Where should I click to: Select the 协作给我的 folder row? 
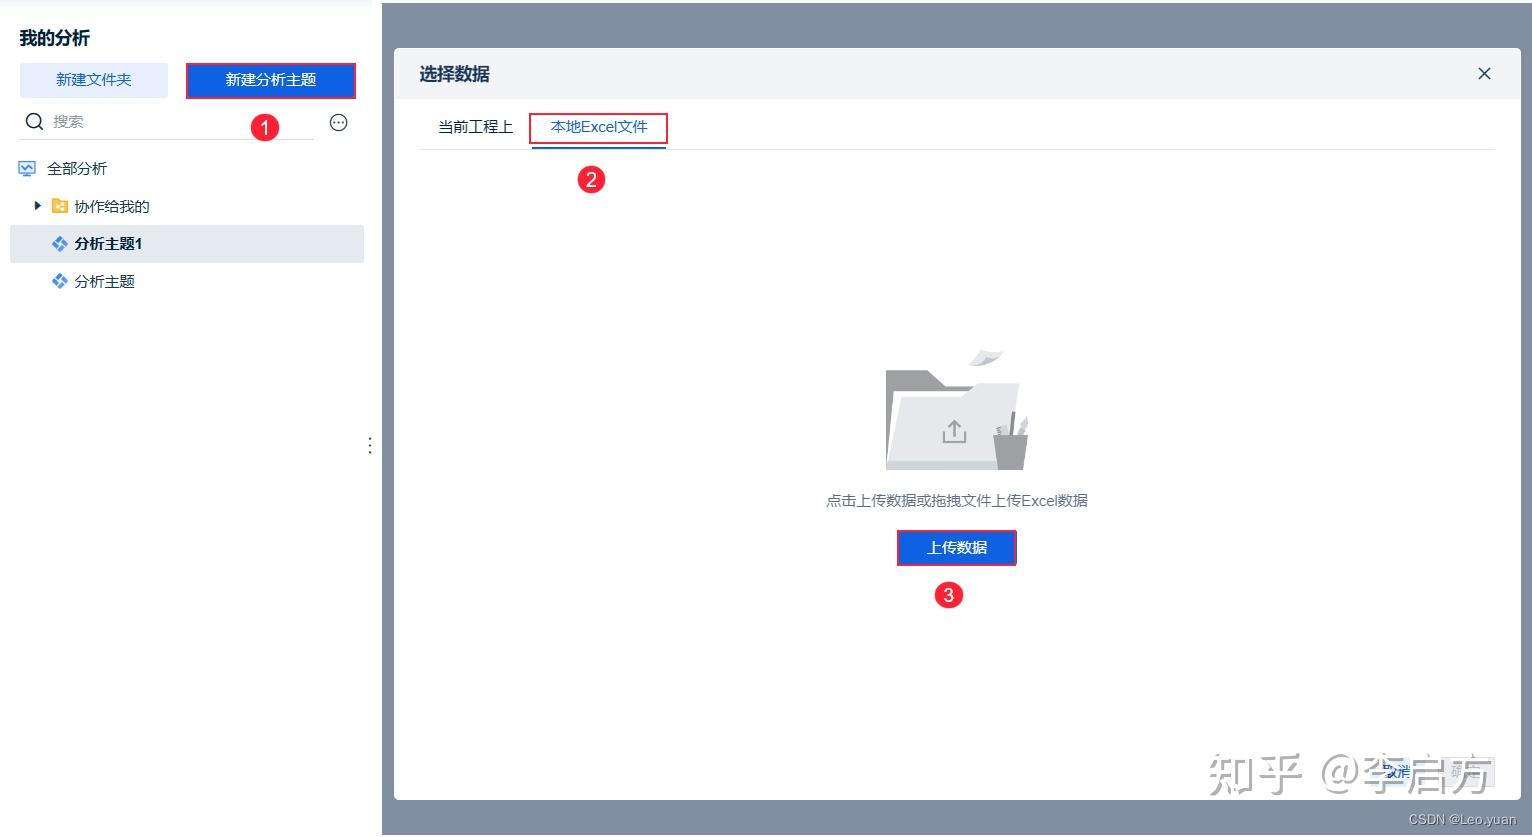187,206
